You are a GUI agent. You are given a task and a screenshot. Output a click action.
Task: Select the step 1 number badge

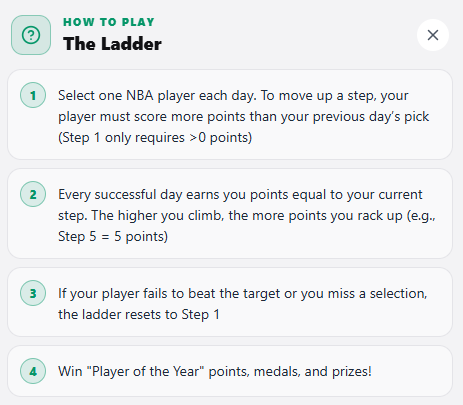[x=33, y=95]
